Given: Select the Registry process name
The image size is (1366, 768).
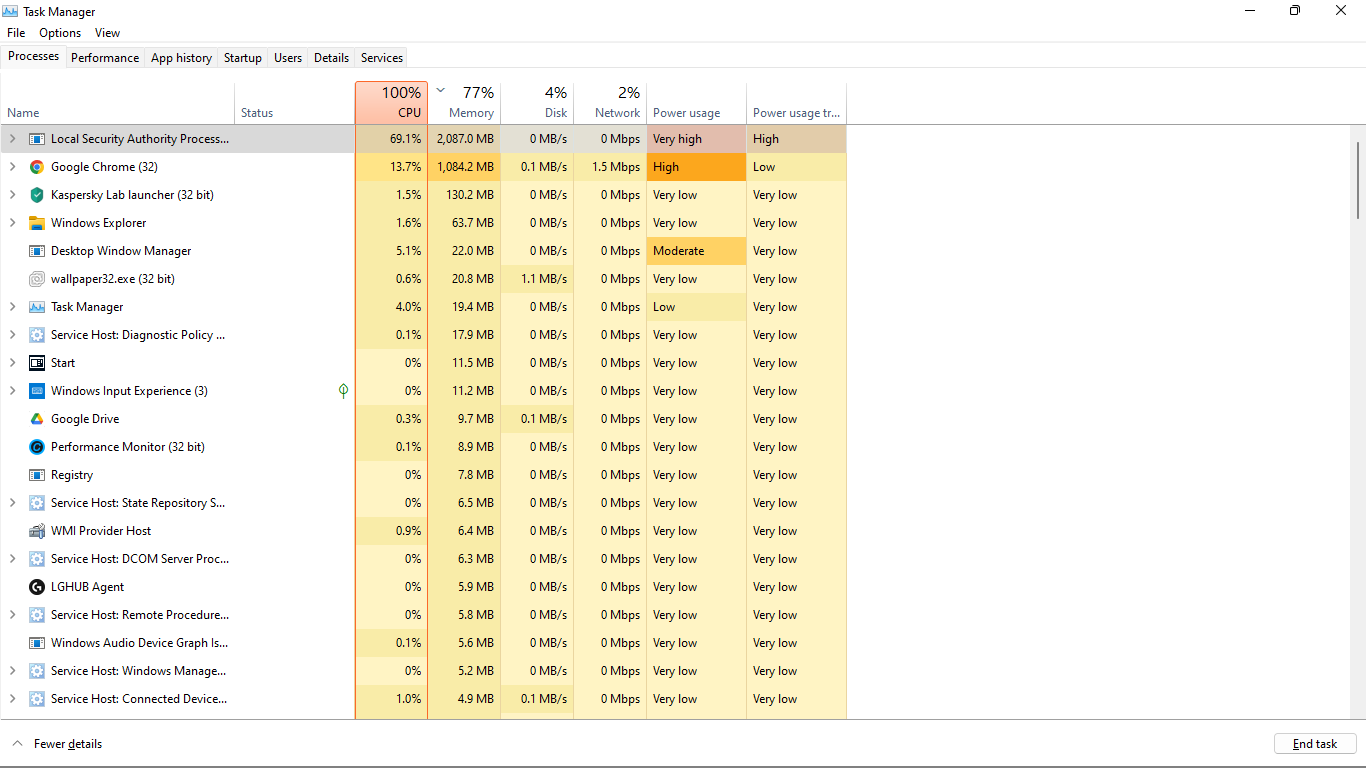Looking at the screenshot, I should point(72,475).
